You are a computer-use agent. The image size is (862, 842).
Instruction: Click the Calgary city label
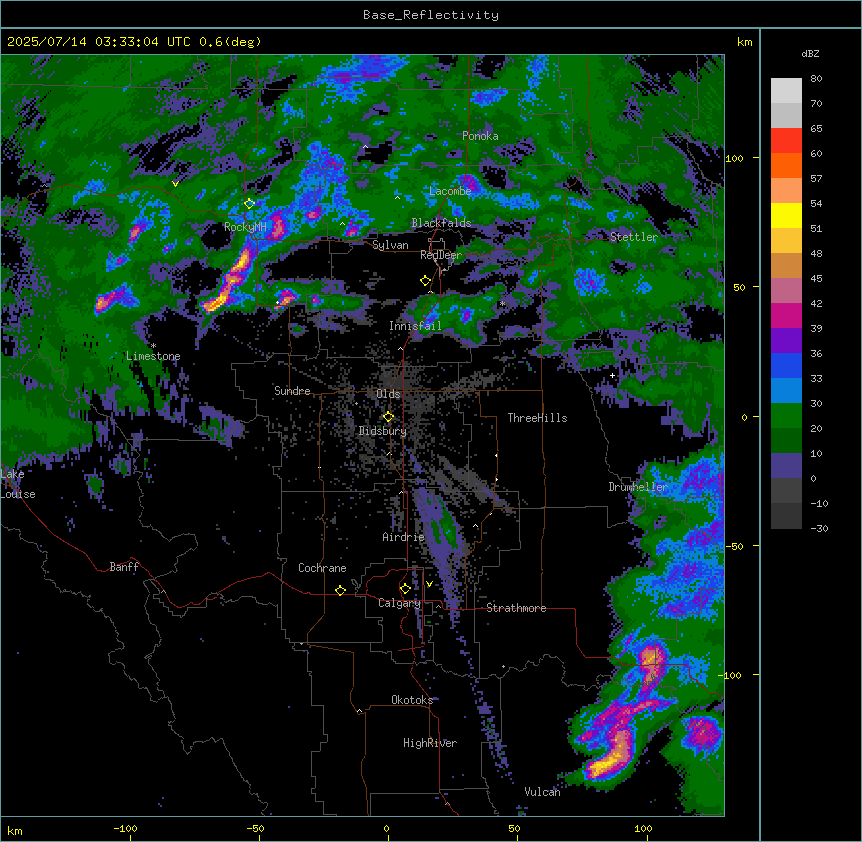pos(399,603)
